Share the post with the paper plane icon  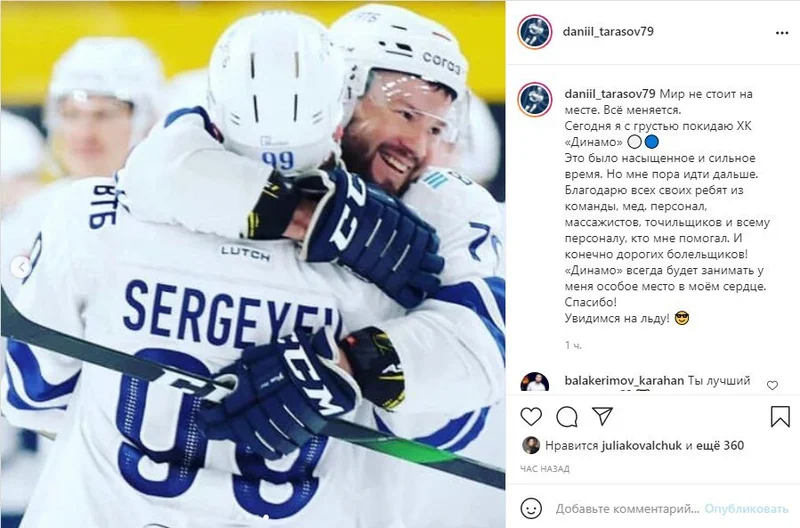(x=603, y=416)
